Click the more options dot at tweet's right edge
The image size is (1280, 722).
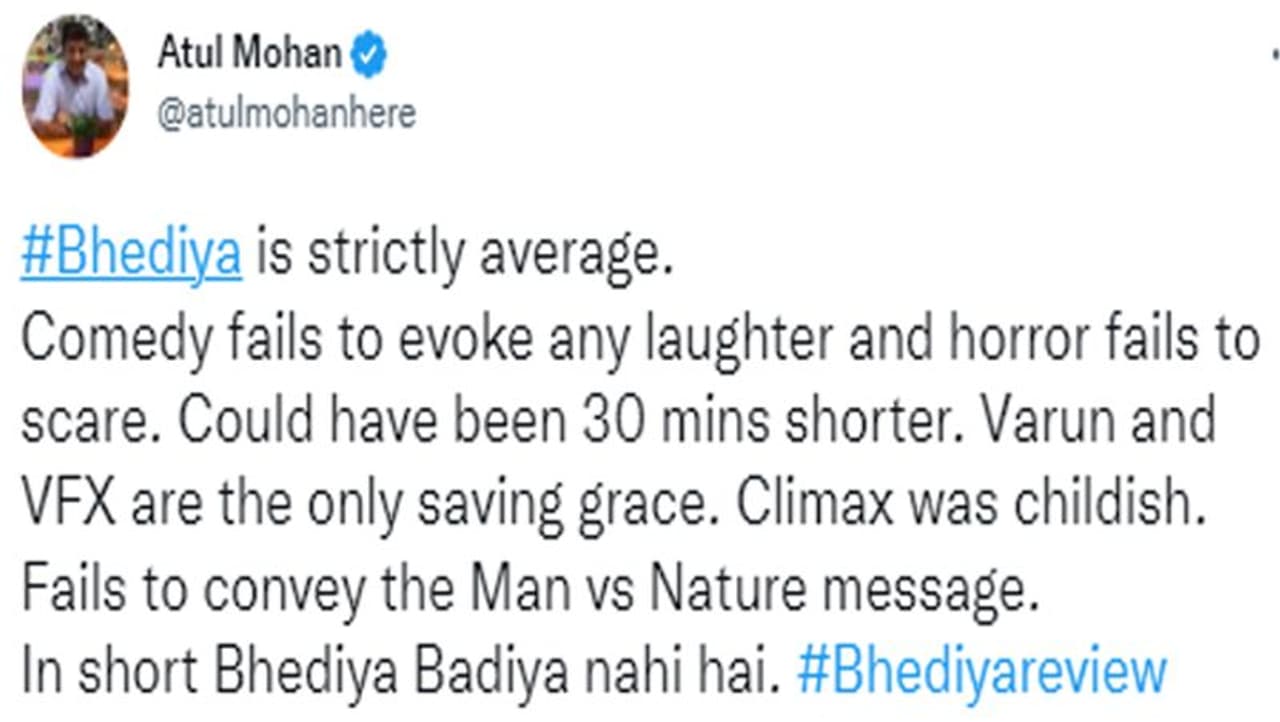(1275, 59)
